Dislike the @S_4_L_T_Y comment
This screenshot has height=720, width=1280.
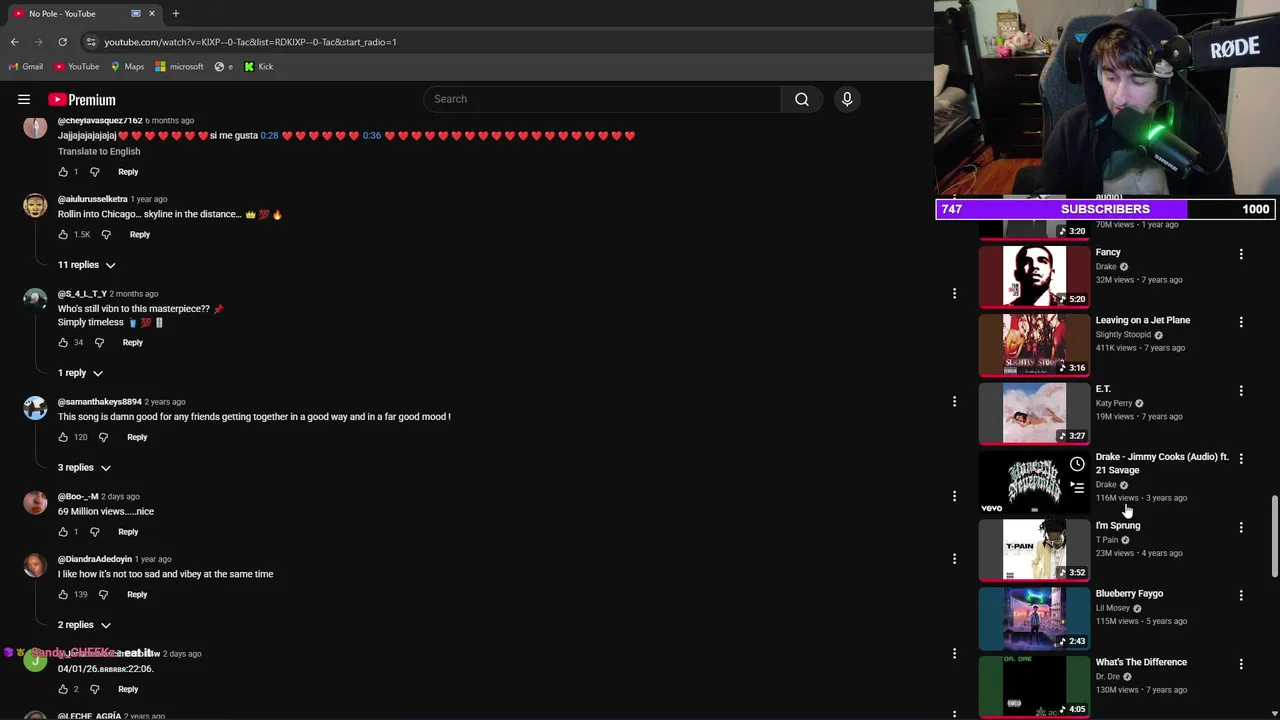[99, 342]
